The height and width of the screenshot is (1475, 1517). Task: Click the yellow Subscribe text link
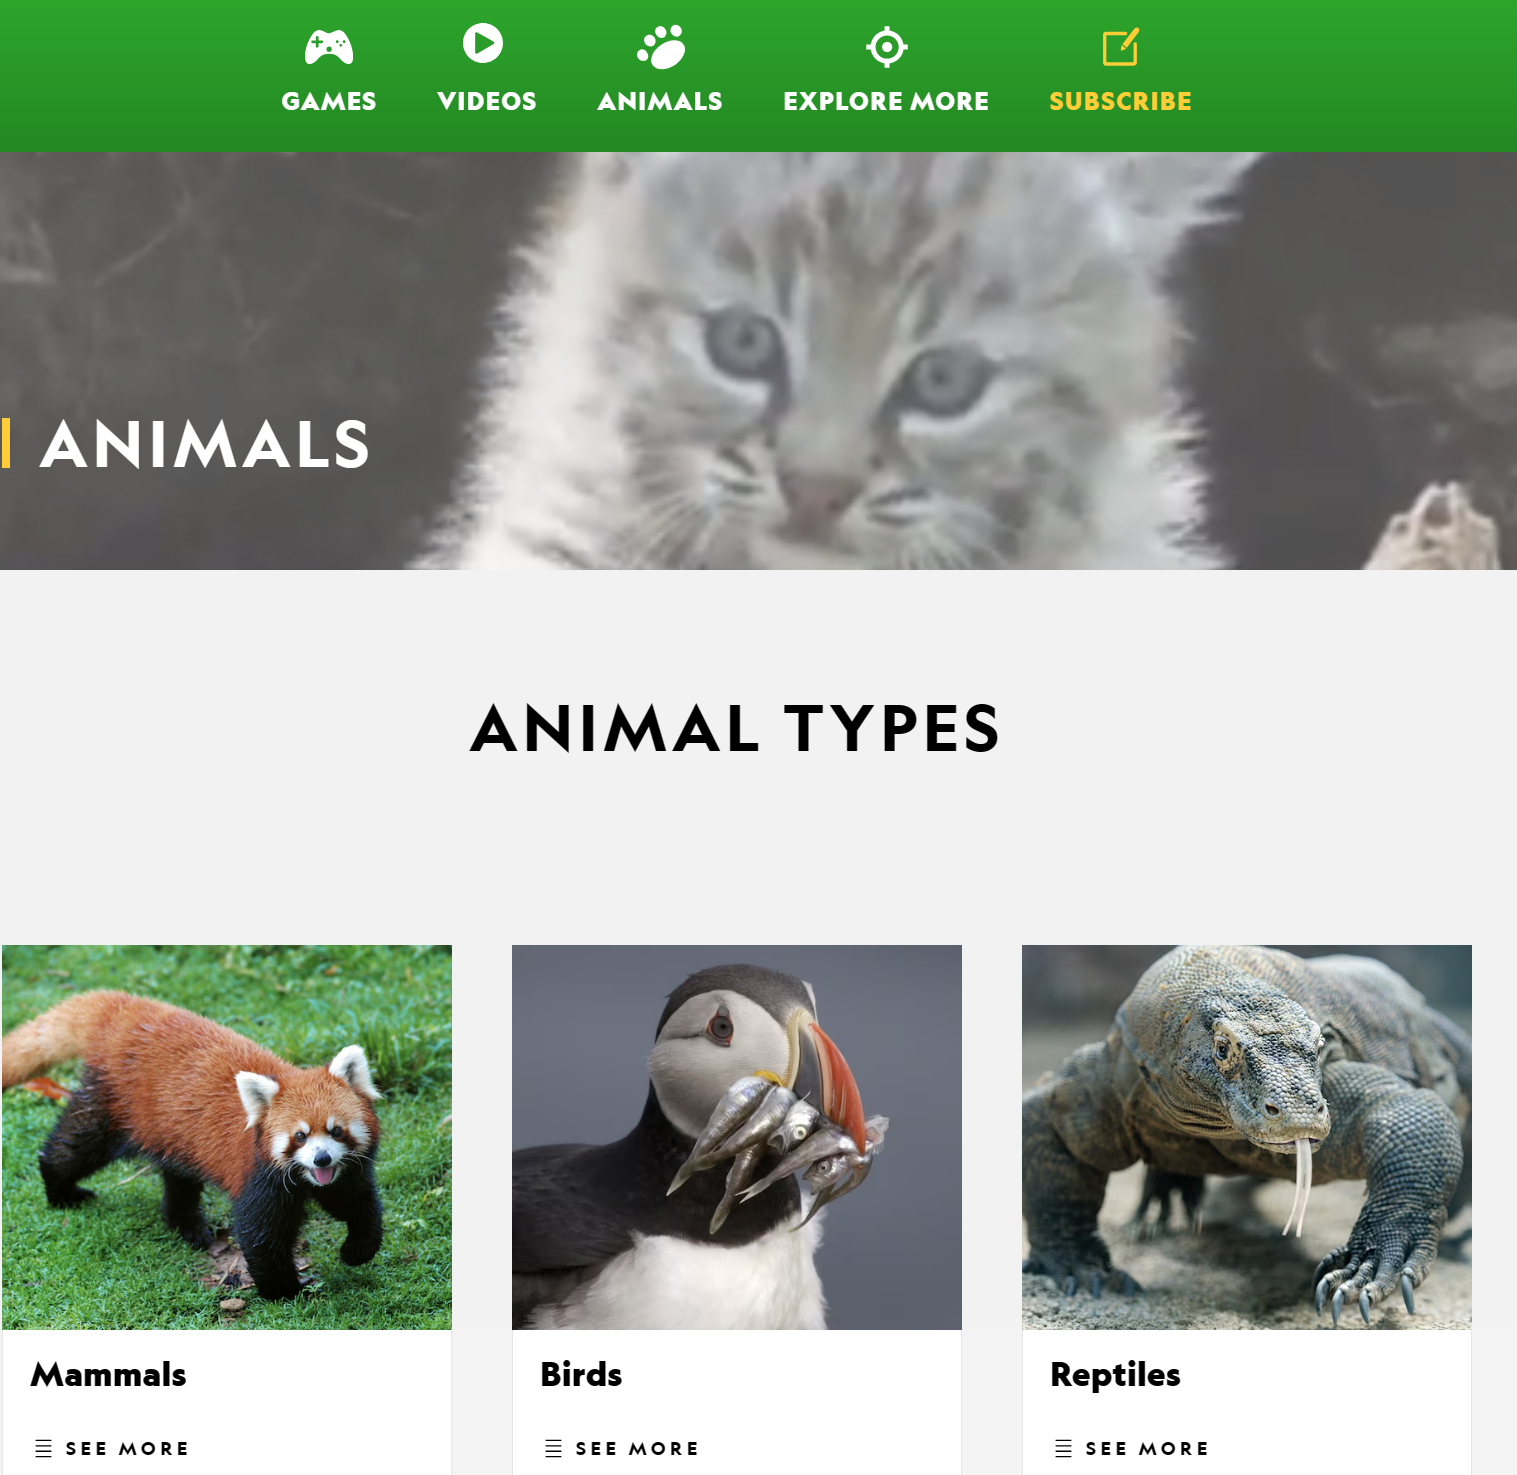pyautogui.click(x=1120, y=101)
